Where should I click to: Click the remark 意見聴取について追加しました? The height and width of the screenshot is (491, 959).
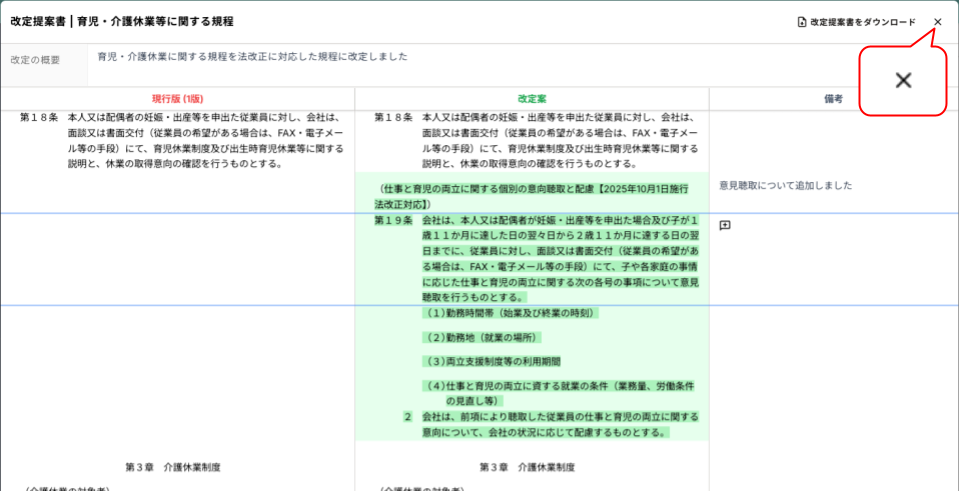[x=785, y=186]
